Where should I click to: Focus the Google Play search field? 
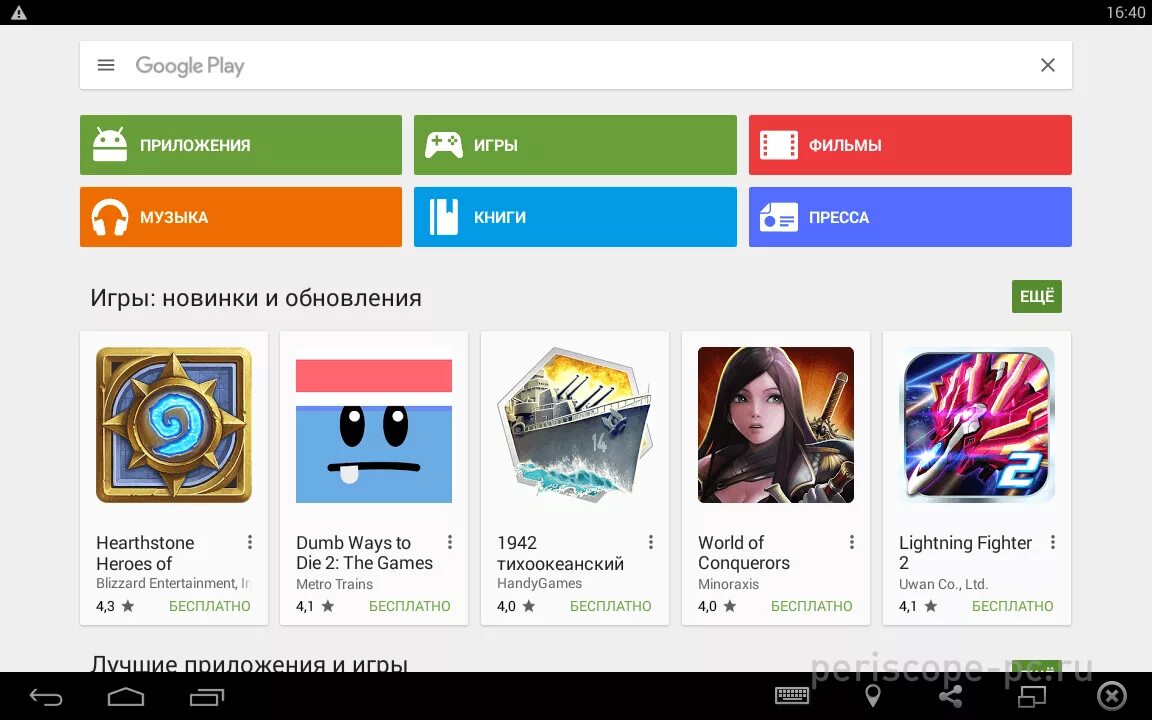pyautogui.click(x=575, y=65)
